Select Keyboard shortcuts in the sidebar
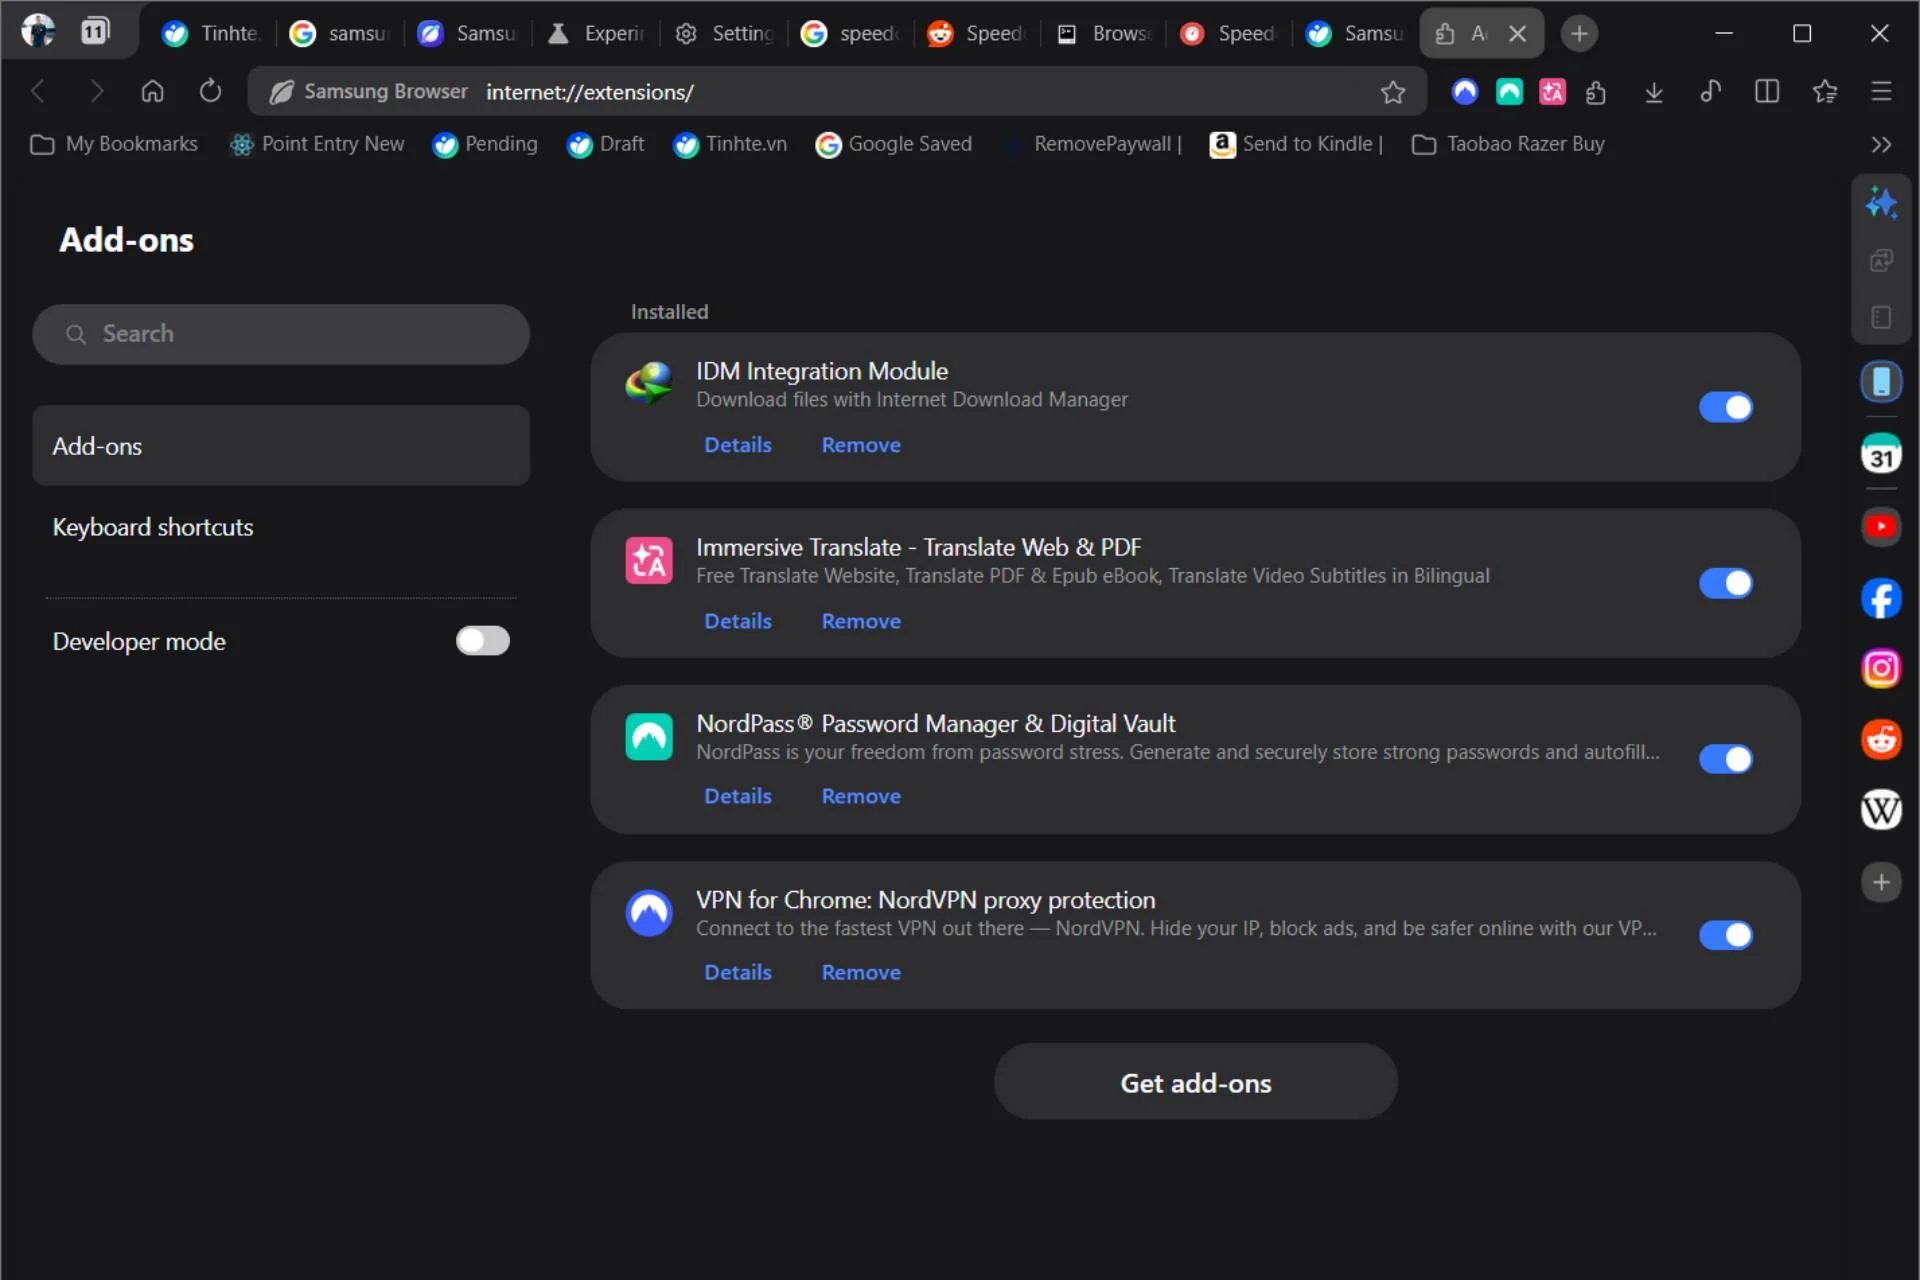 [152, 527]
